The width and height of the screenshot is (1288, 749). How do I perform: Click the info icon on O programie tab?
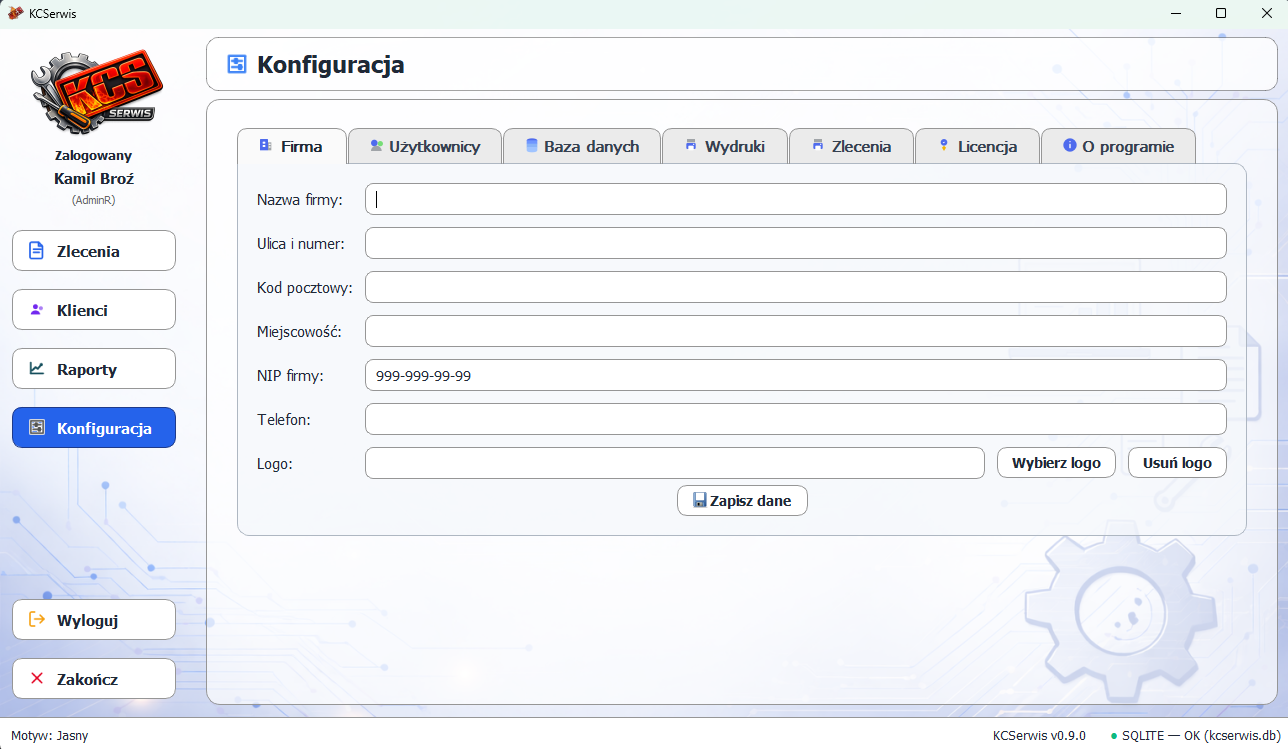[1069, 146]
